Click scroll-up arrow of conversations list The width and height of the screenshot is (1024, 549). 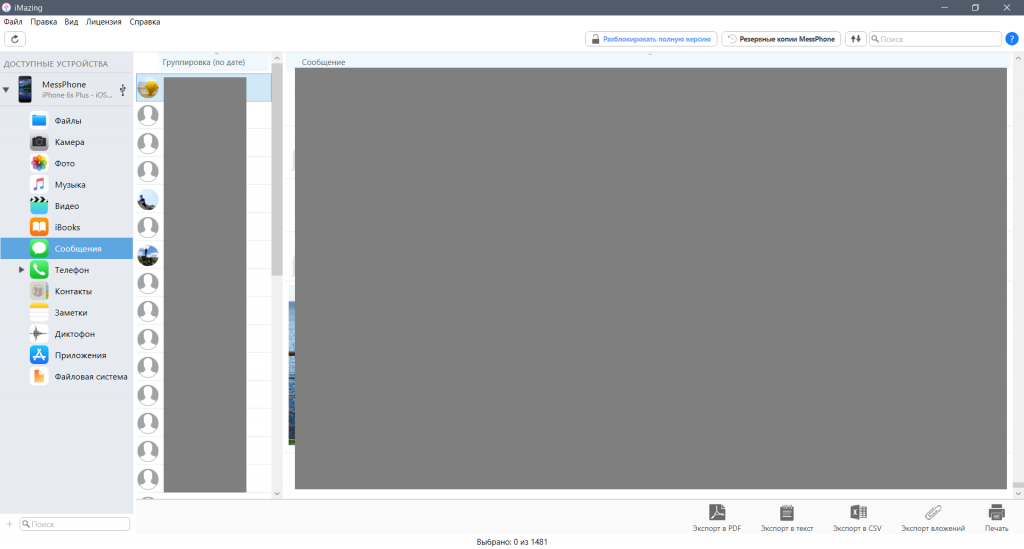pos(277,59)
